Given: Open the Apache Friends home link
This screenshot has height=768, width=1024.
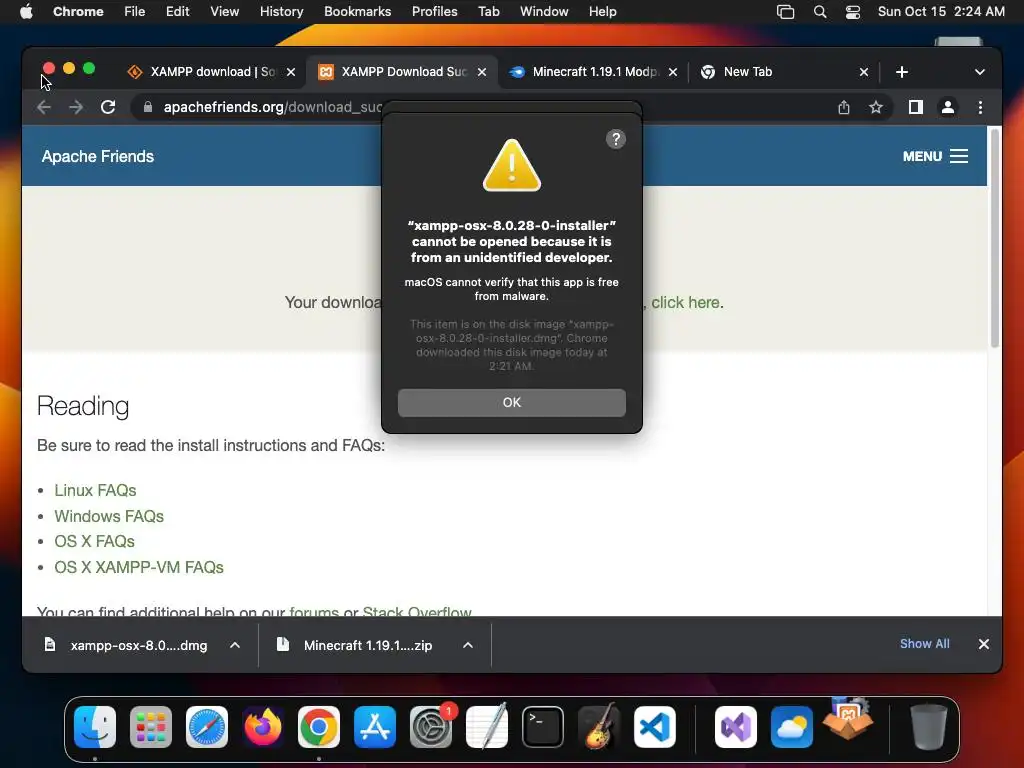Looking at the screenshot, I should point(98,156).
